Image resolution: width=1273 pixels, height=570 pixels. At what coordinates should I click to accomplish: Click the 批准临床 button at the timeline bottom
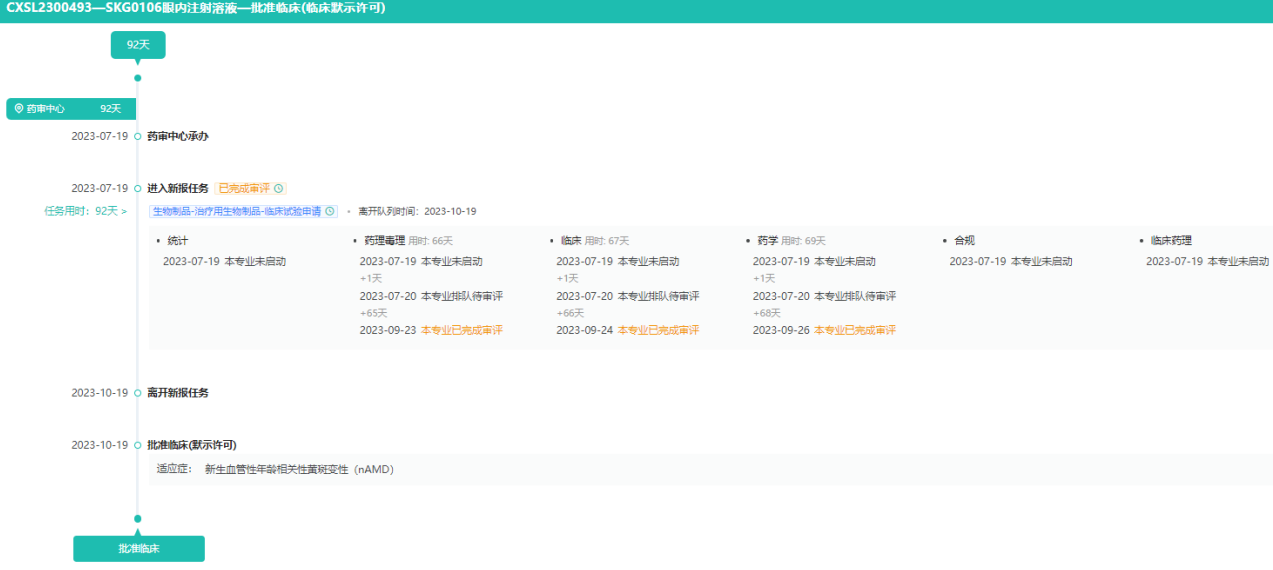click(139, 549)
